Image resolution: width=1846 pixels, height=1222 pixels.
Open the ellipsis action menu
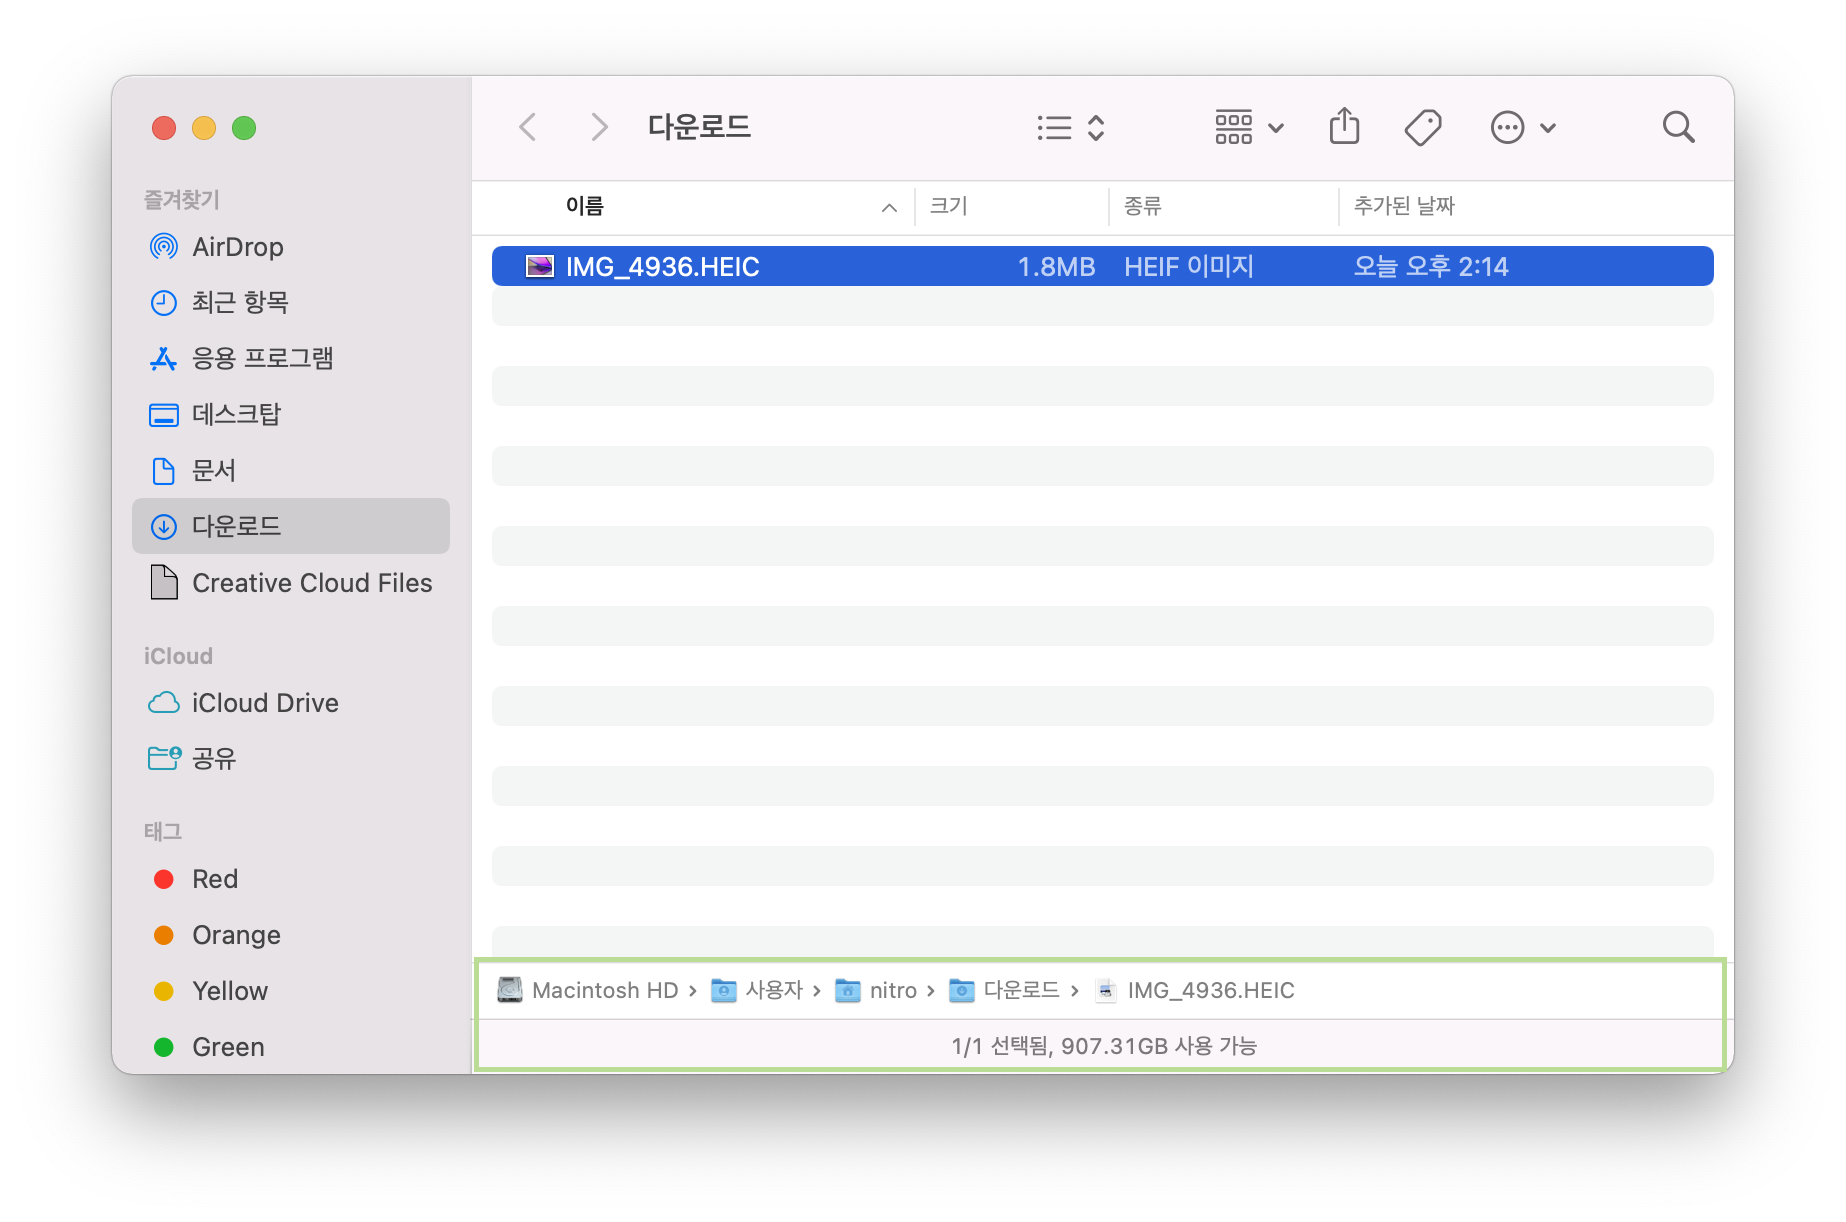(x=1523, y=127)
